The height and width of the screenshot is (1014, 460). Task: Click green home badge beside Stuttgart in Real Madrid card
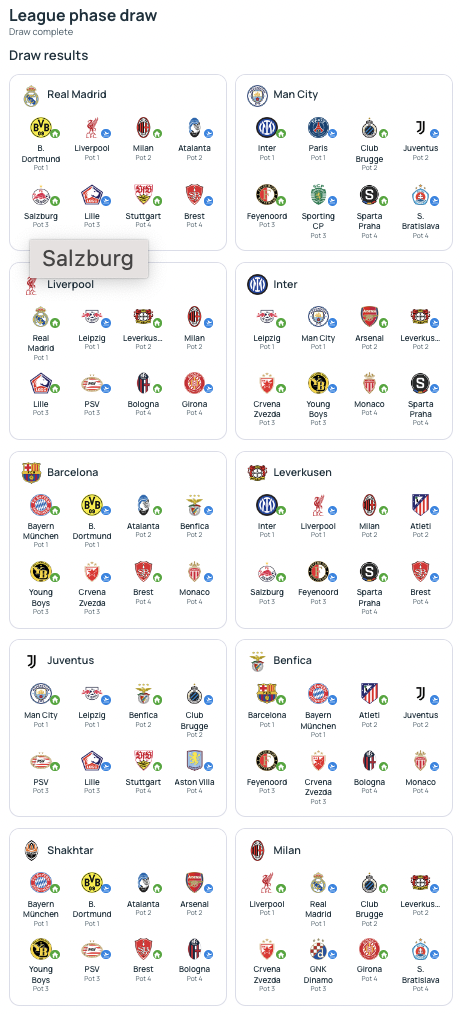tap(157, 201)
